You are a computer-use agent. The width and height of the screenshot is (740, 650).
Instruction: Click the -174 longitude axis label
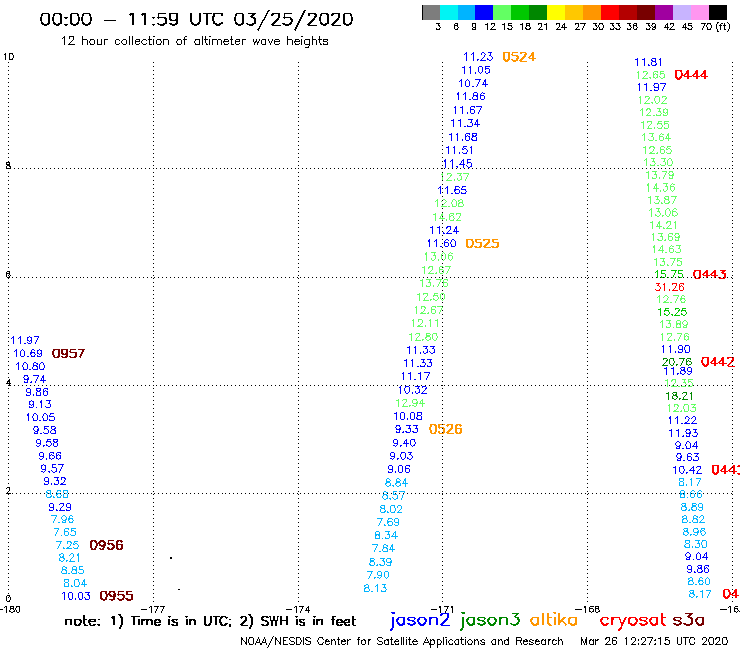click(x=298, y=609)
